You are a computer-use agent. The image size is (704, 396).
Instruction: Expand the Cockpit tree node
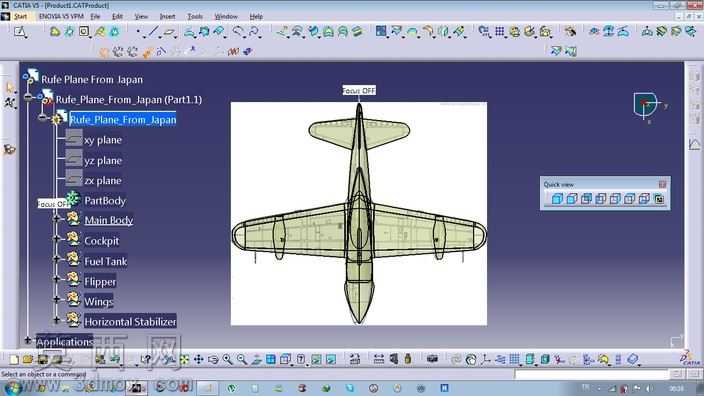coord(57,239)
